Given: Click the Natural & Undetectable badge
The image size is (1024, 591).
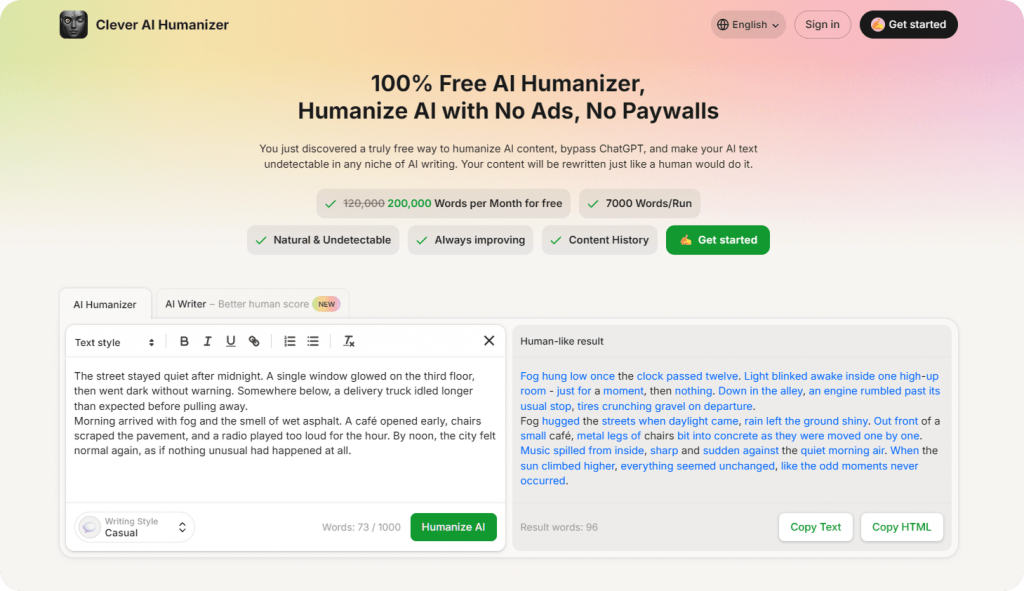Looking at the screenshot, I should [323, 240].
